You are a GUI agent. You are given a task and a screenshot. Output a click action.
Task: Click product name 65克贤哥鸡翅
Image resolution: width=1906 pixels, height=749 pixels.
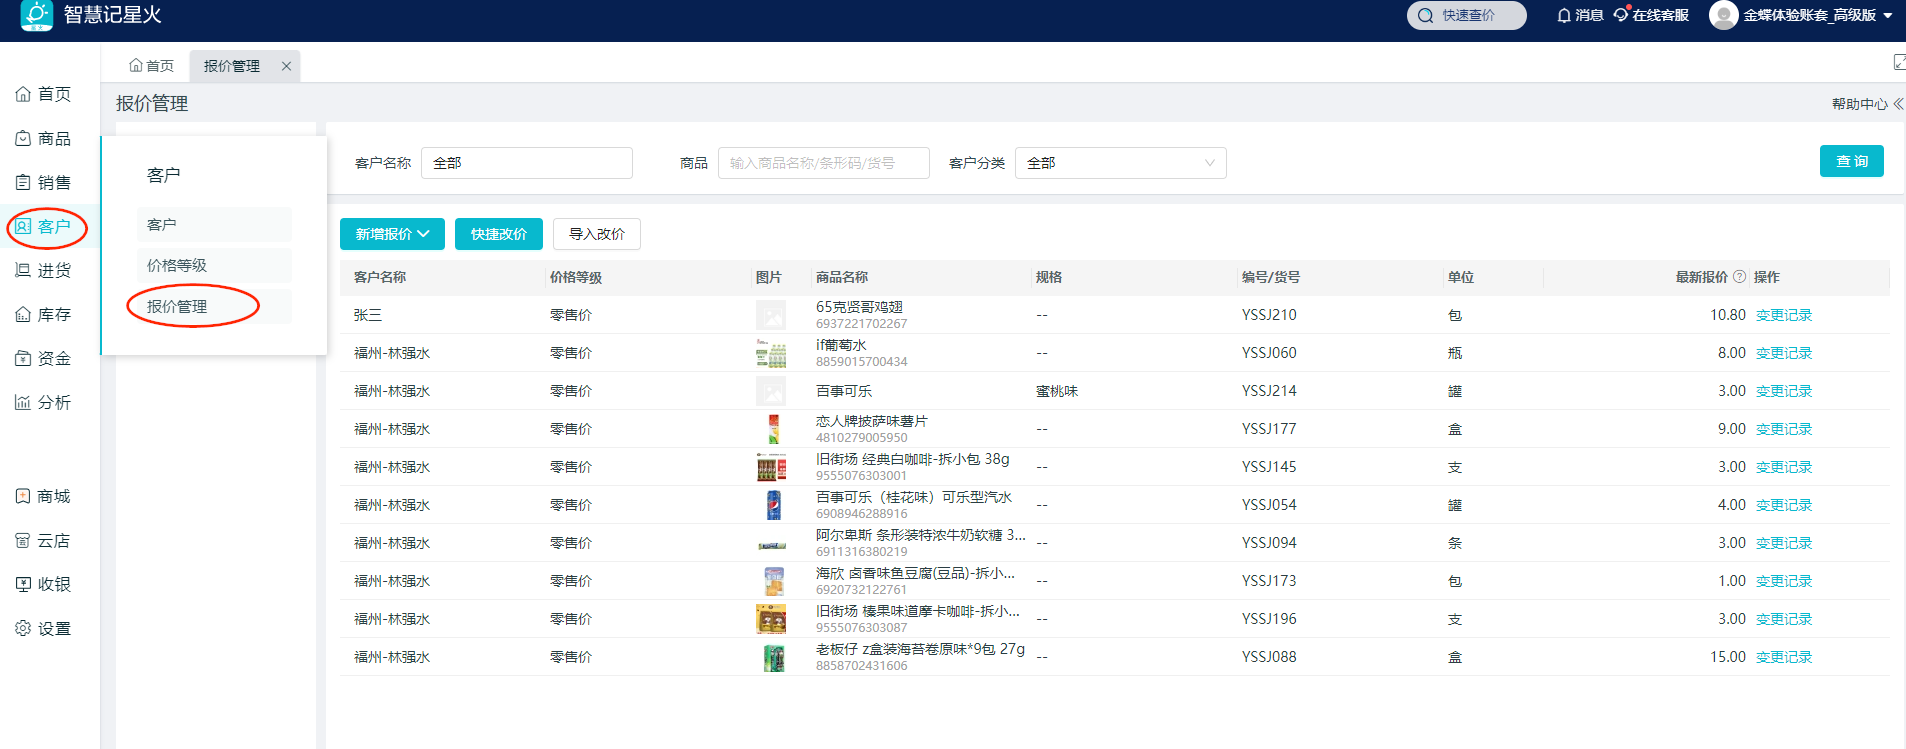859,307
